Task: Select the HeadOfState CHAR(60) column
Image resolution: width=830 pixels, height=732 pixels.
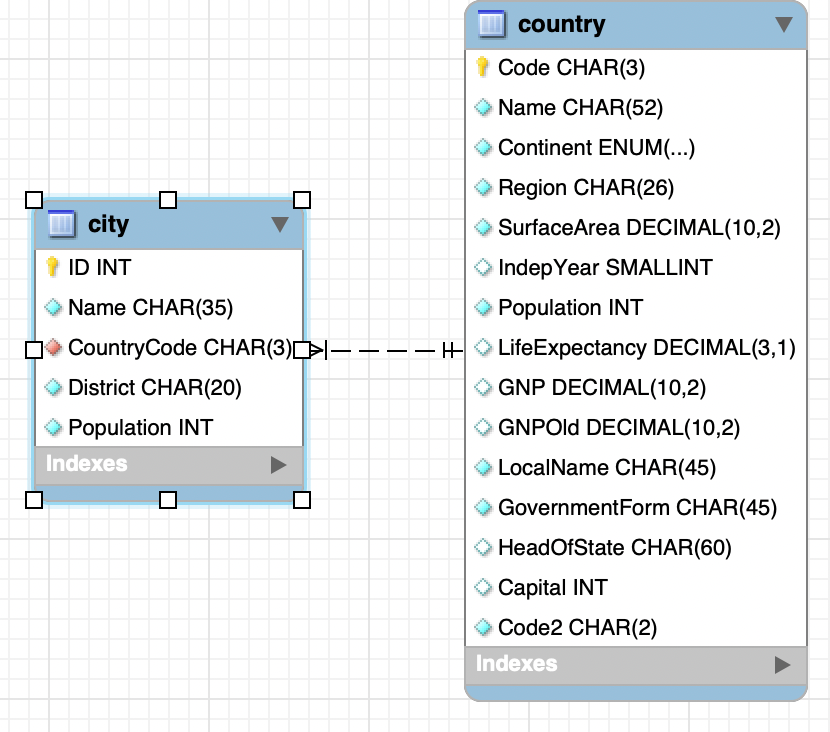Action: pyautogui.click(x=636, y=547)
